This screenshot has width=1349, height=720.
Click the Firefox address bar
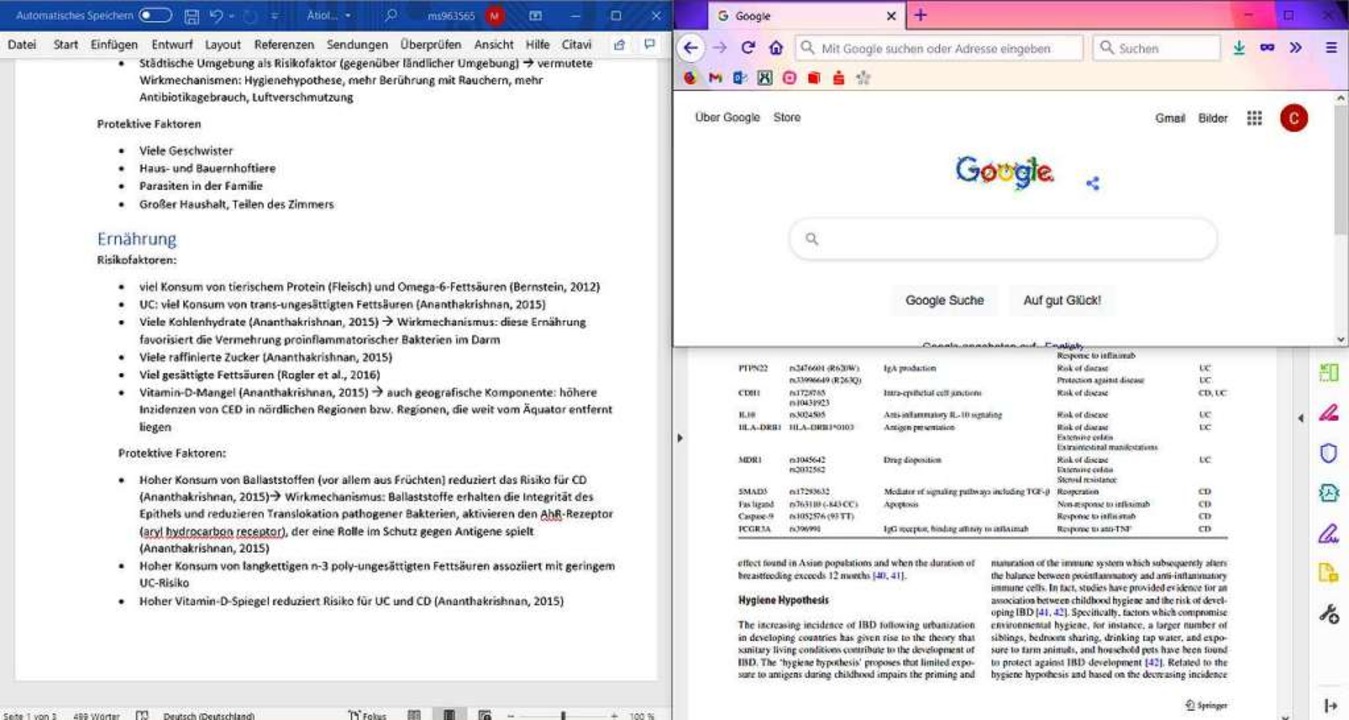(939, 48)
